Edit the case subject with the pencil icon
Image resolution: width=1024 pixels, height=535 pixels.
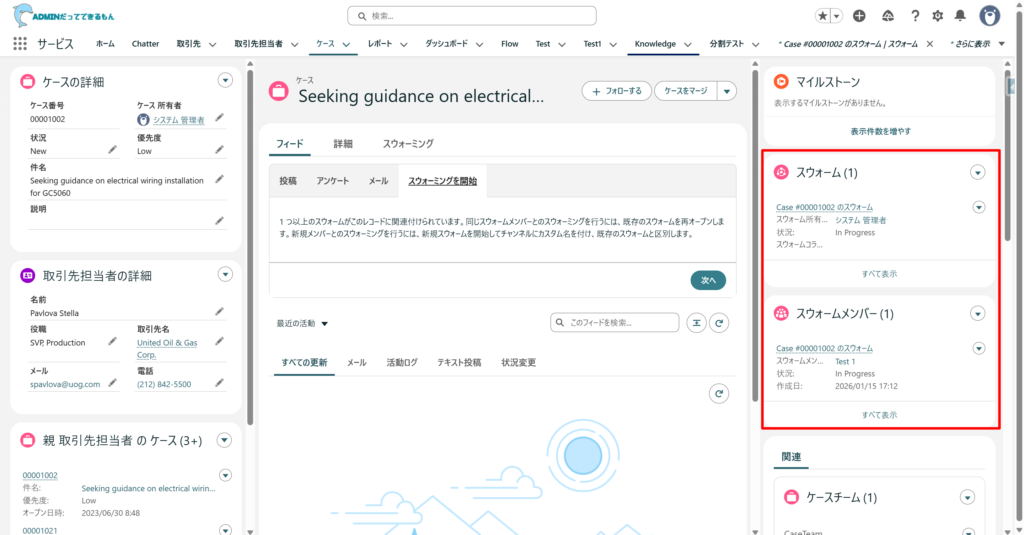(219, 179)
